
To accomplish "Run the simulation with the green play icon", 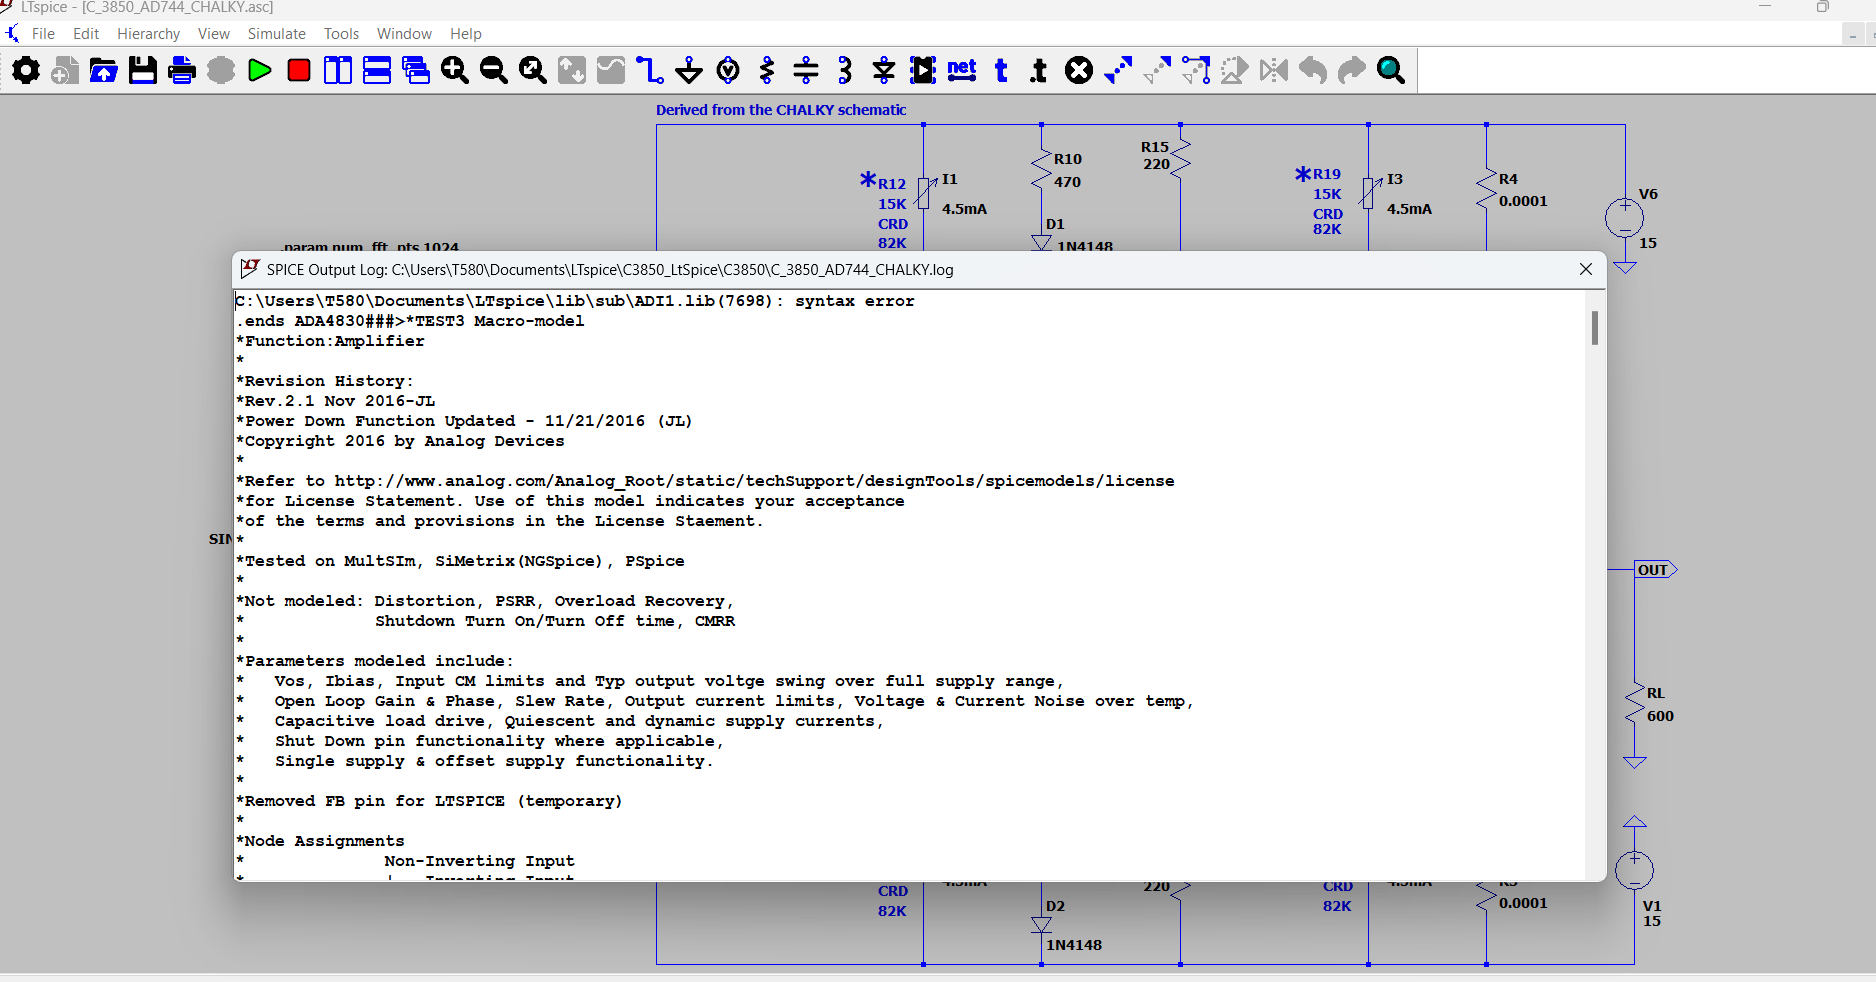I will [x=260, y=70].
